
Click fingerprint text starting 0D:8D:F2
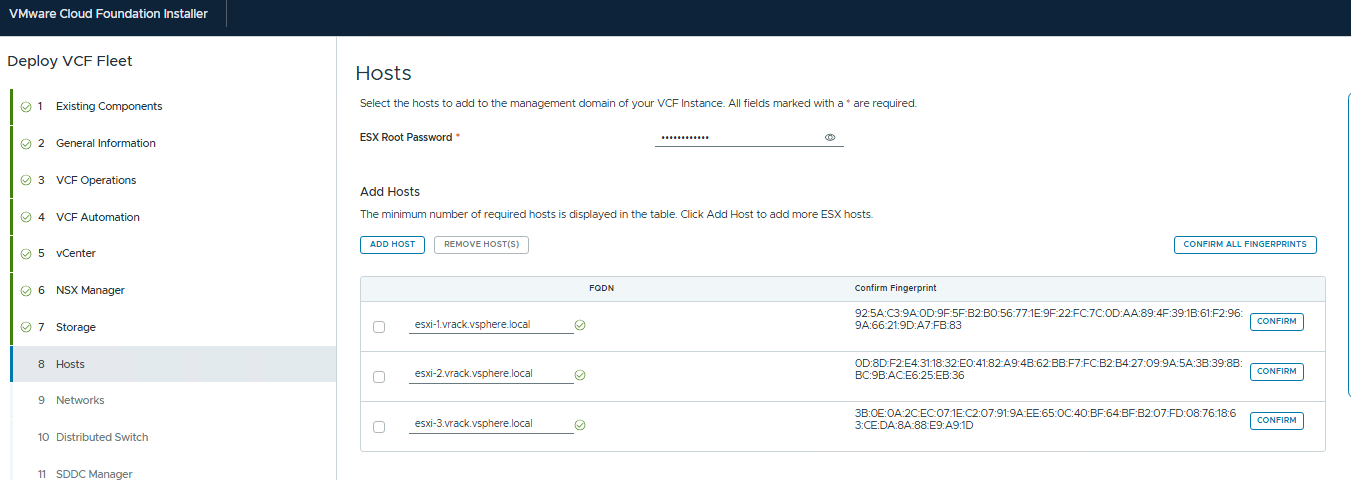(x=1048, y=369)
